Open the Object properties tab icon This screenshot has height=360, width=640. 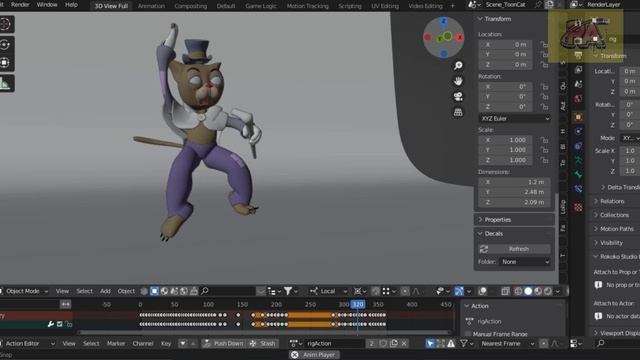click(x=578, y=117)
